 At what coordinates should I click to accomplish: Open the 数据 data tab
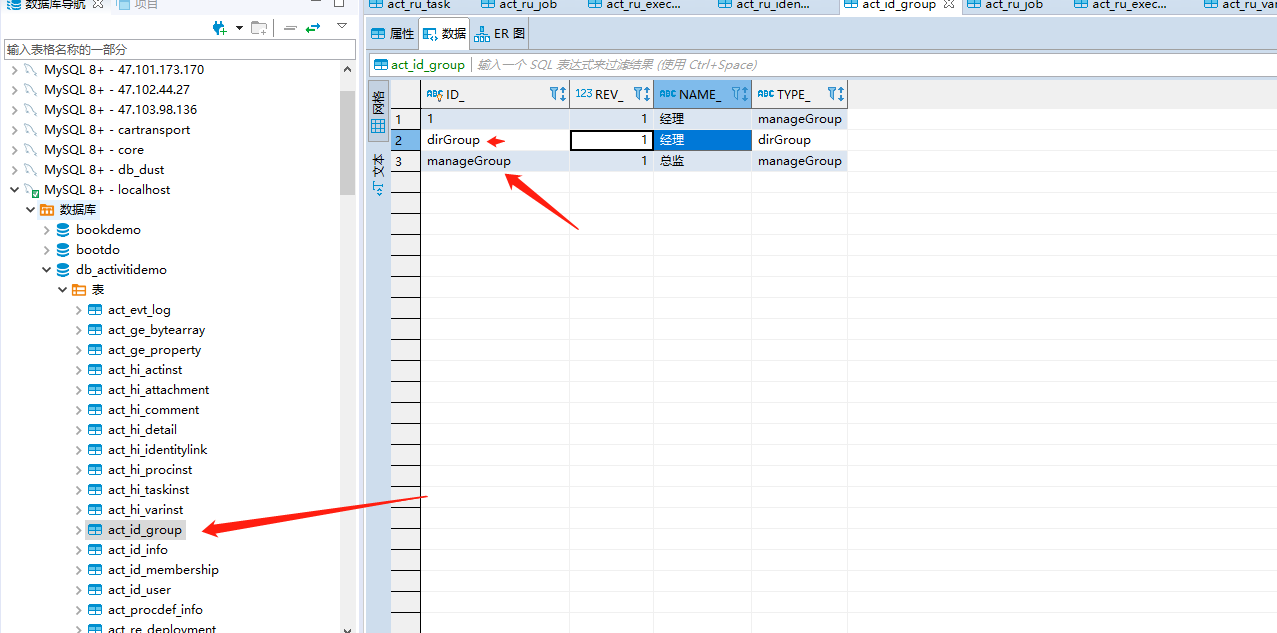tap(444, 33)
